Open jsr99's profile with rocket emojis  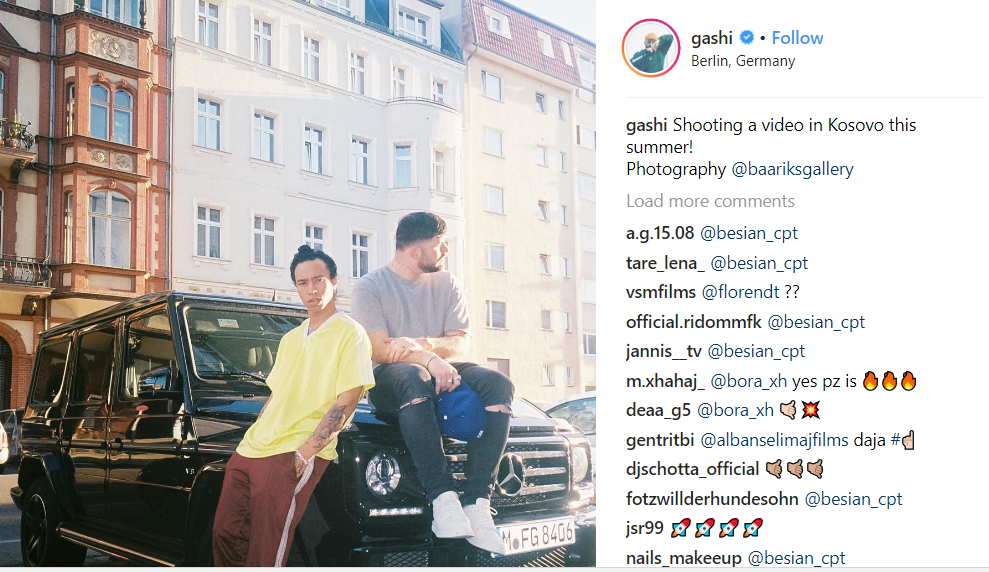tap(645, 528)
